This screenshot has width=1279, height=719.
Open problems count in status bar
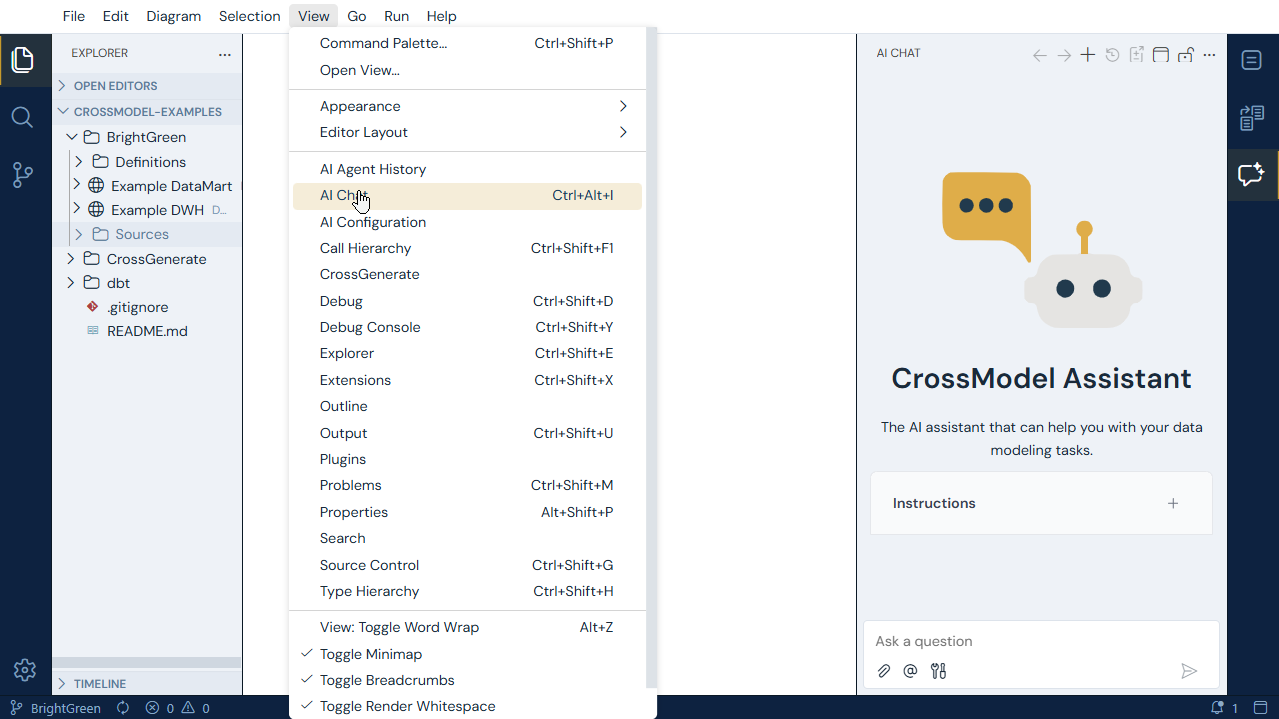pos(177,708)
